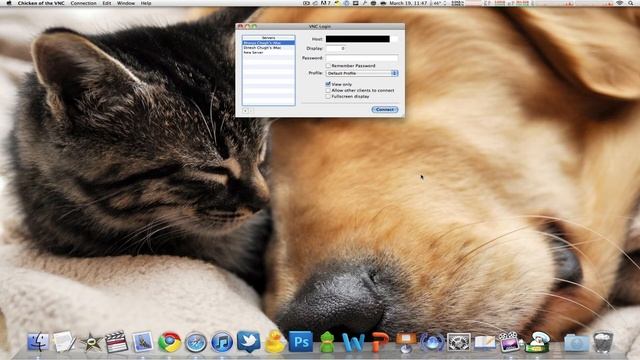640x360 pixels.
Task: Open the Default Profile dropdown
Action: coord(362,73)
